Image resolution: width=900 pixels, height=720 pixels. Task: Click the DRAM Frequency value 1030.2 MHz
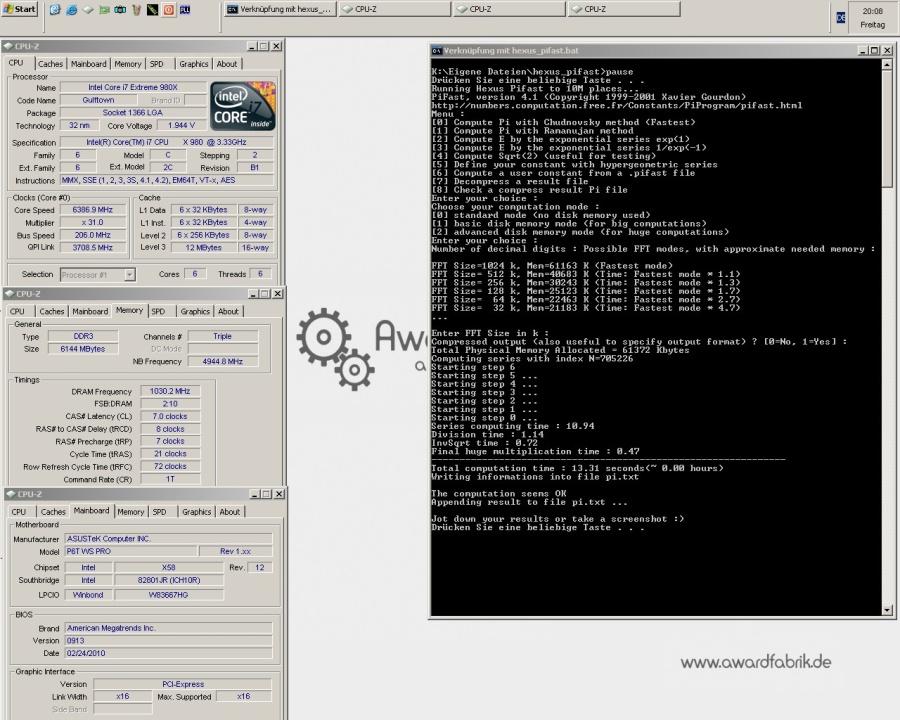click(170, 391)
